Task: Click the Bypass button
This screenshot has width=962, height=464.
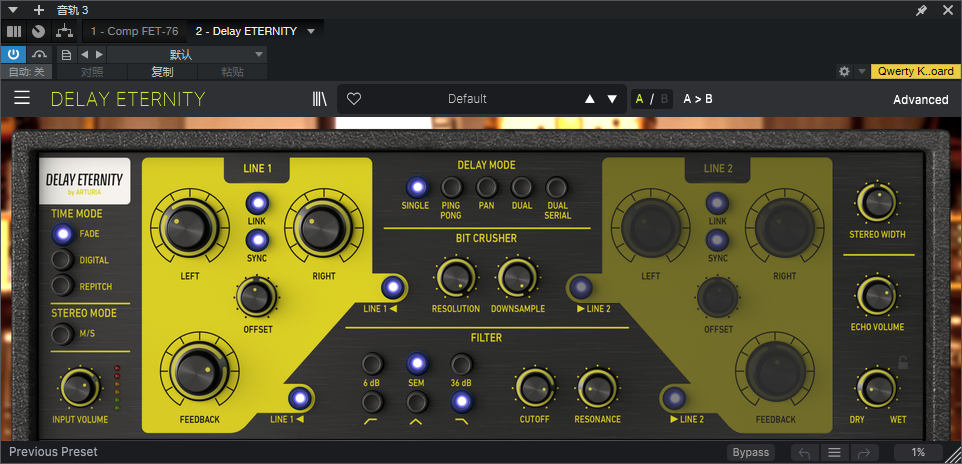Action: pyautogui.click(x=750, y=452)
